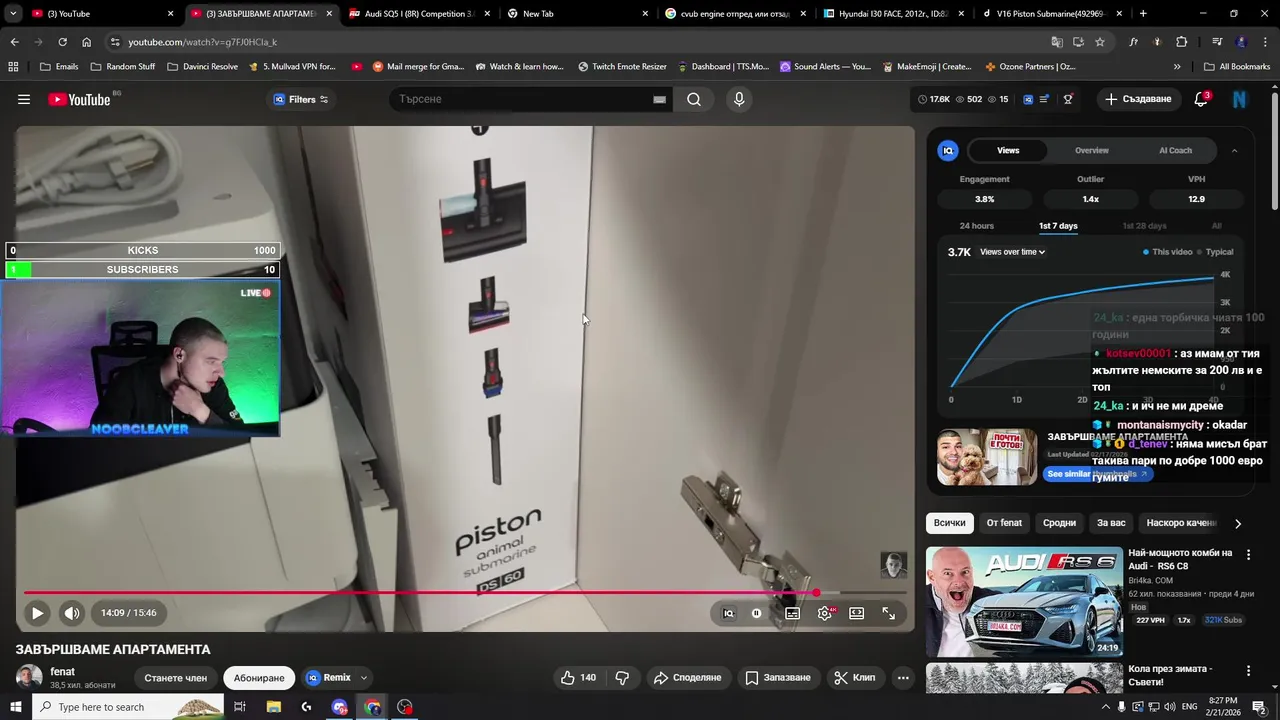Viewport: 1280px width, 720px height.
Task: Reload the page with refresh button
Action: [62, 42]
